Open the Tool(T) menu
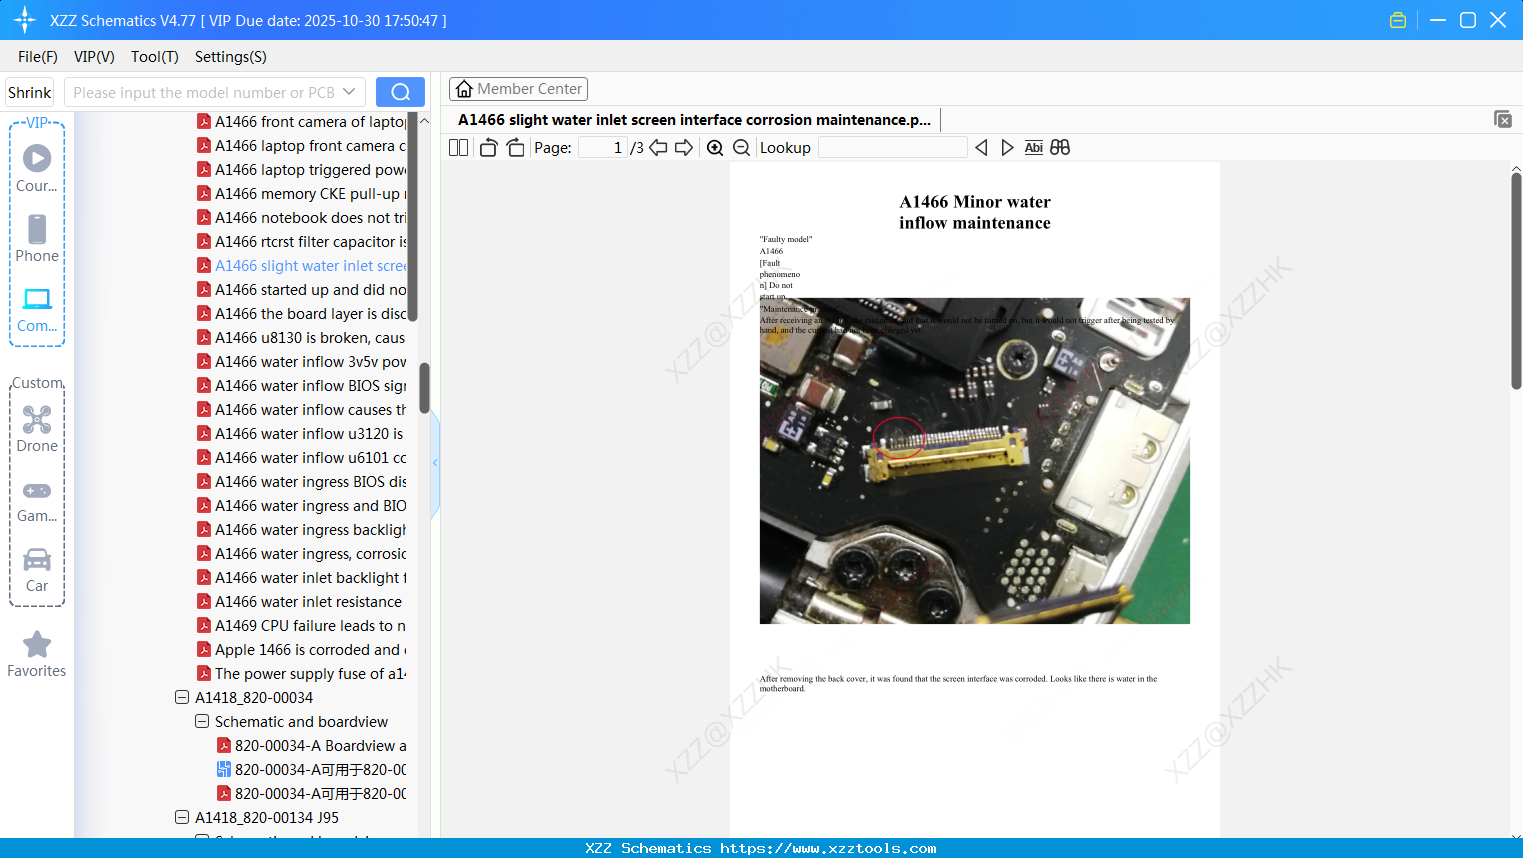1523x858 pixels. coord(155,57)
